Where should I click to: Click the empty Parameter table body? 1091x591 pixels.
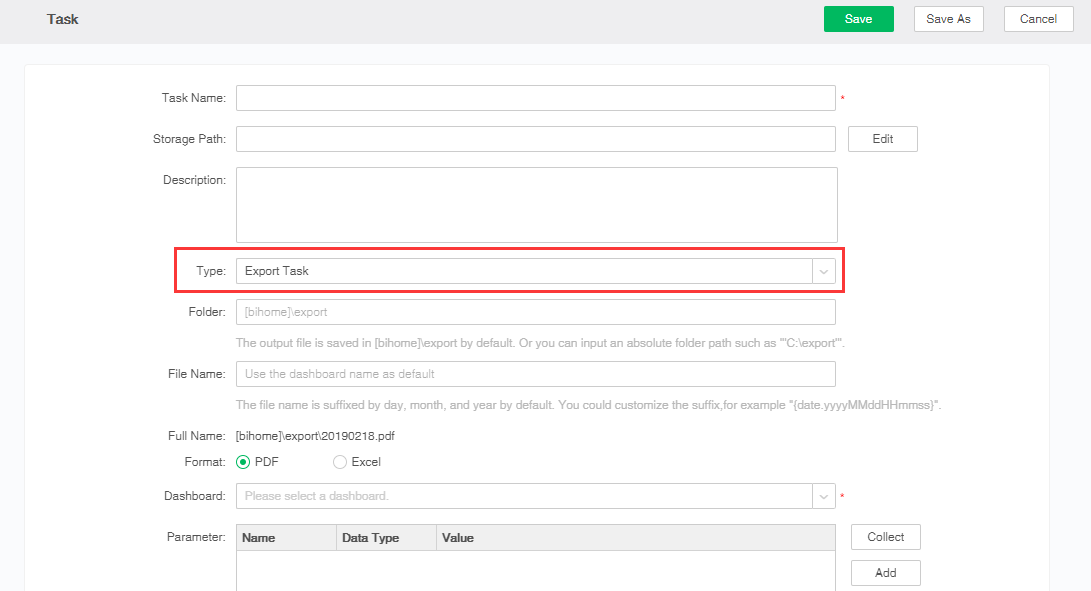click(x=535, y=571)
